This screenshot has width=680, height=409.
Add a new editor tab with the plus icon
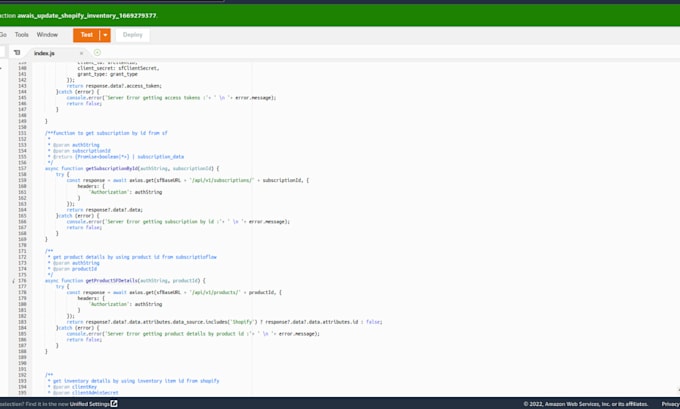(97, 52)
